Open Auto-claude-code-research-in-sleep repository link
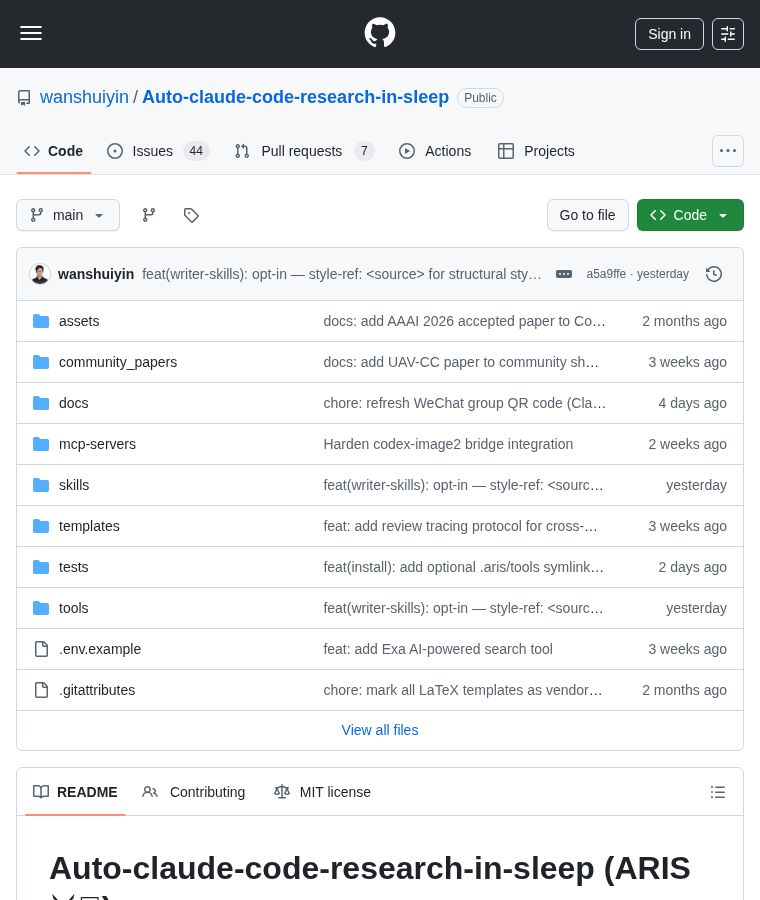Viewport: 760px width, 900px height. coord(296,97)
